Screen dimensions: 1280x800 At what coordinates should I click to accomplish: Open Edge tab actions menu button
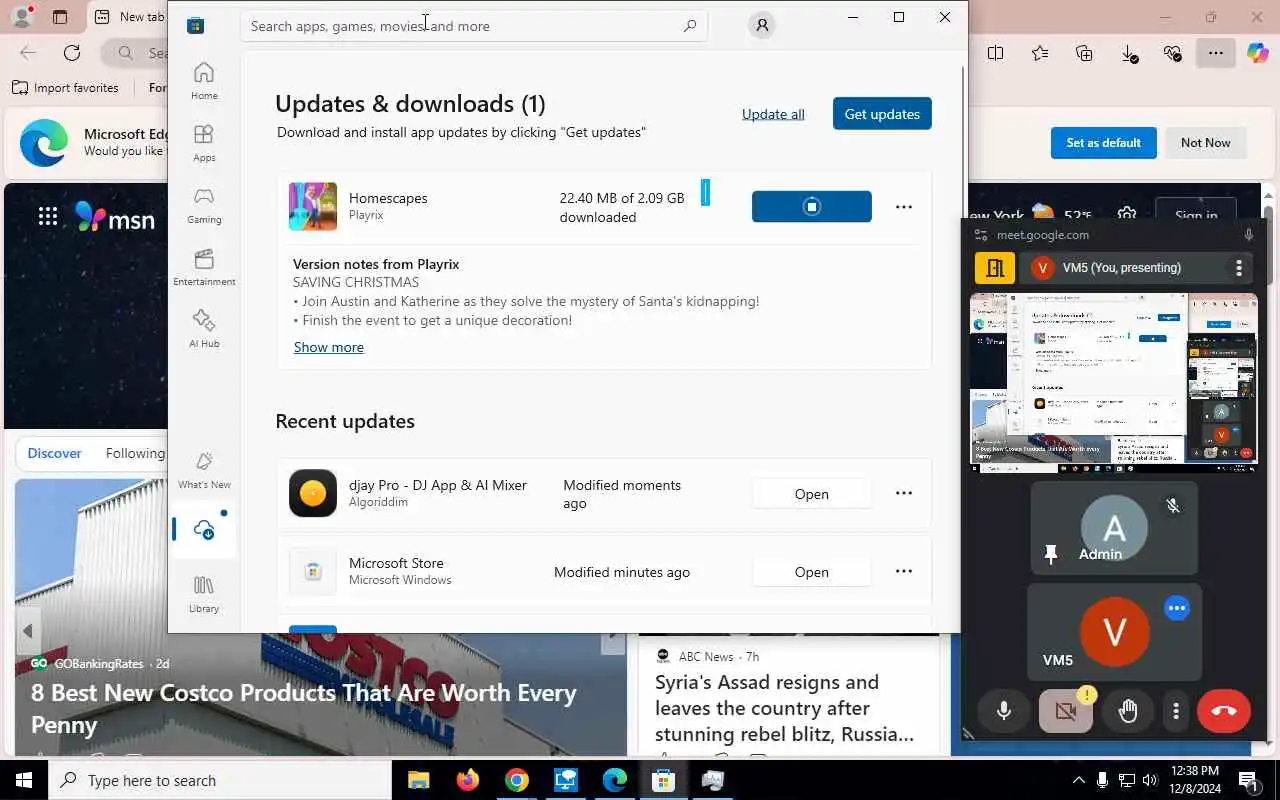pos(59,17)
